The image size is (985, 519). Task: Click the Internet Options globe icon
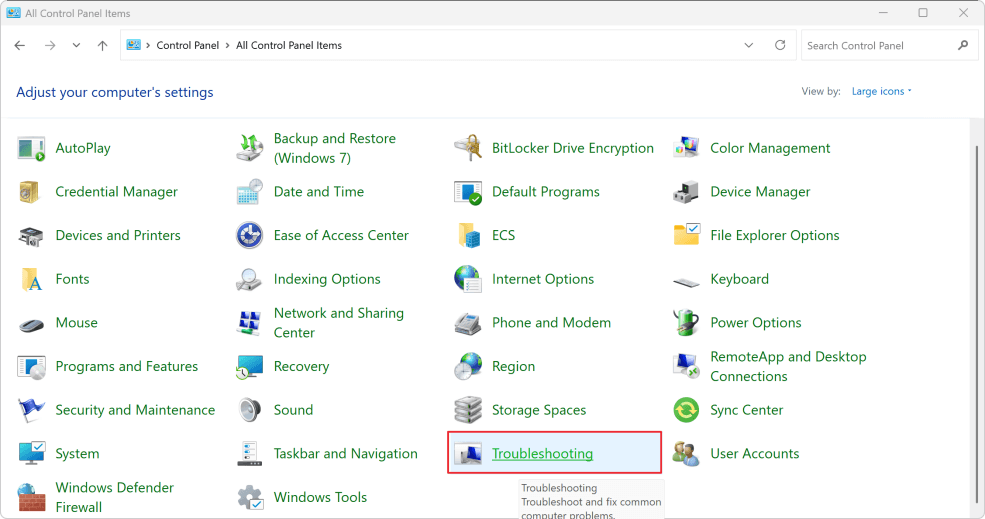click(x=468, y=279)
